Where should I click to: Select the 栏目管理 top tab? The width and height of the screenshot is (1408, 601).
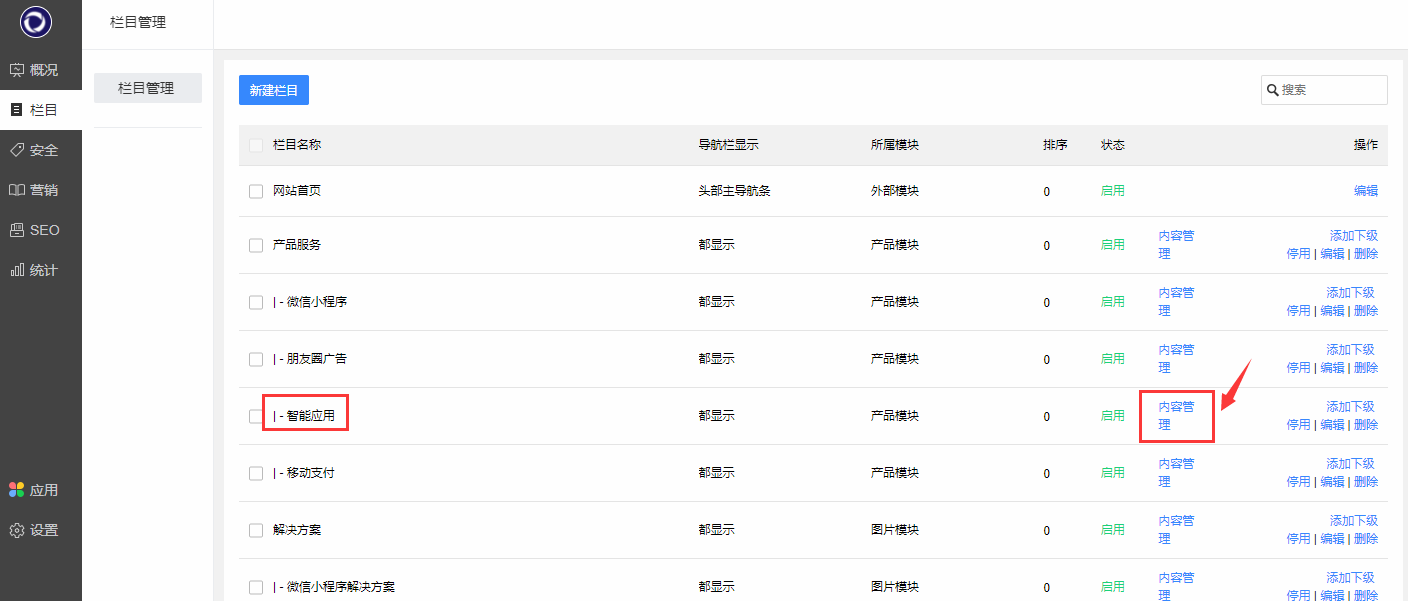138,22
